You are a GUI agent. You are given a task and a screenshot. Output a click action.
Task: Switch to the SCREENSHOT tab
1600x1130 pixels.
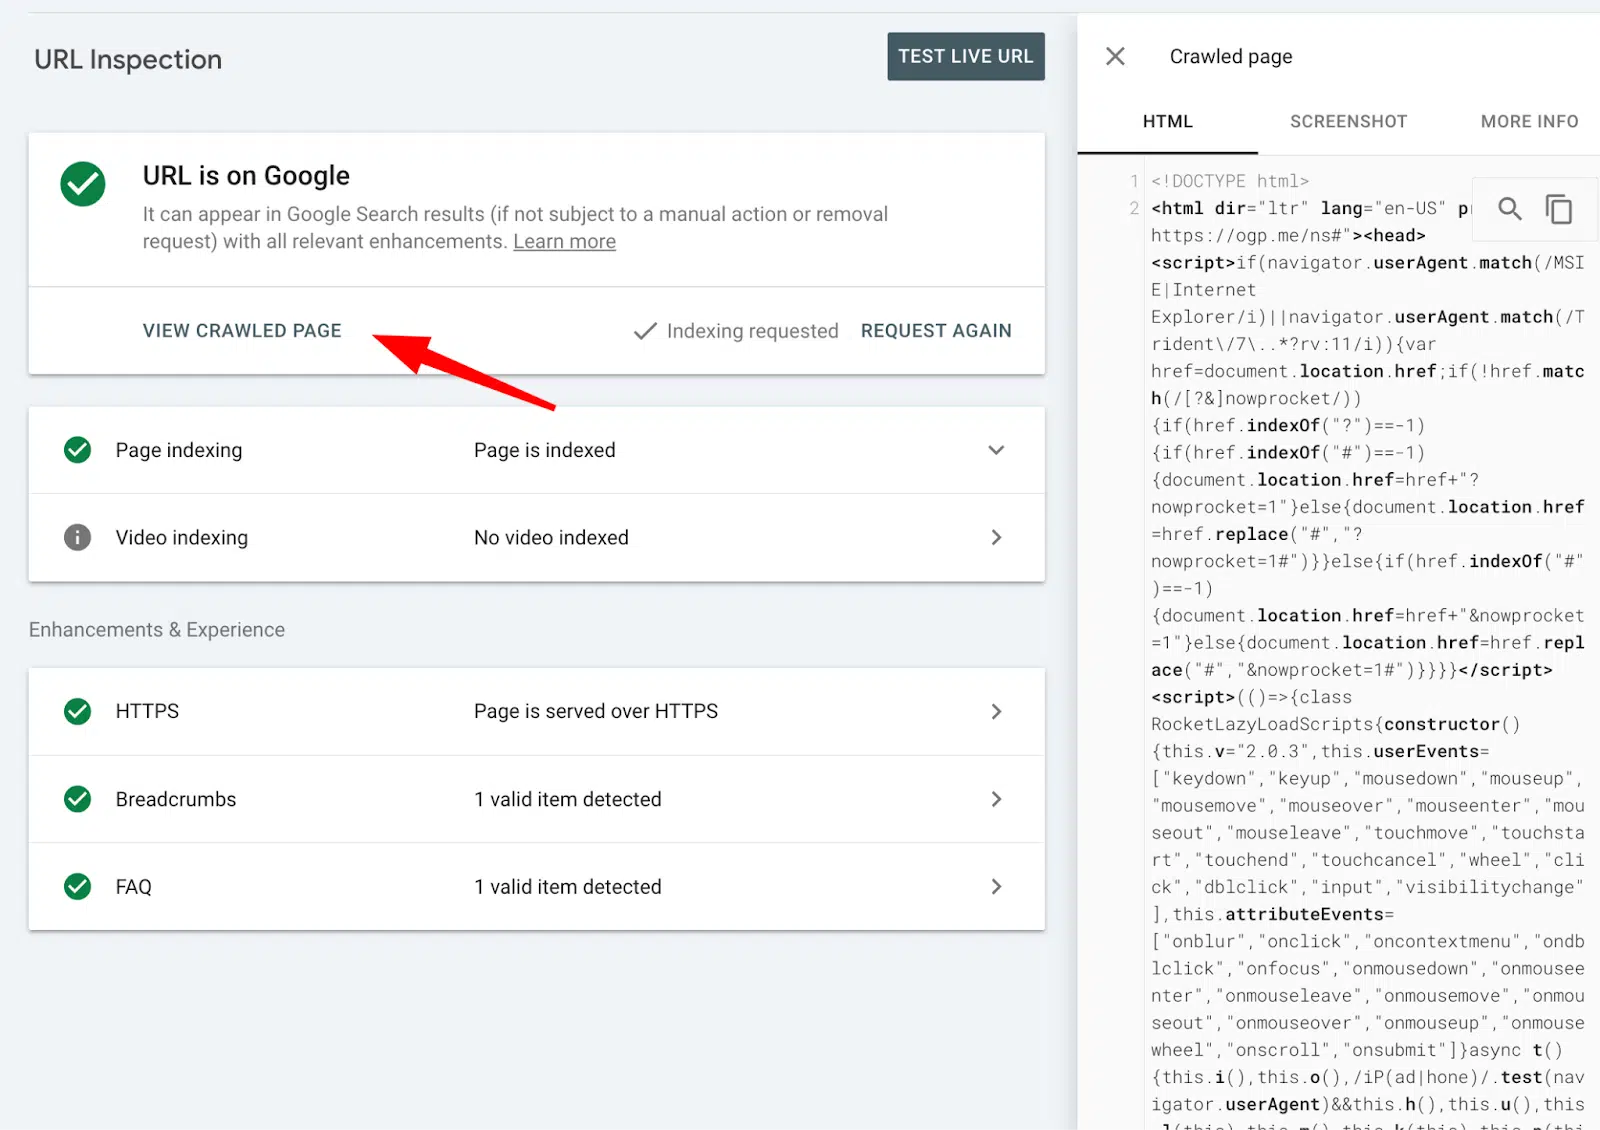(x=1348, y=121)
